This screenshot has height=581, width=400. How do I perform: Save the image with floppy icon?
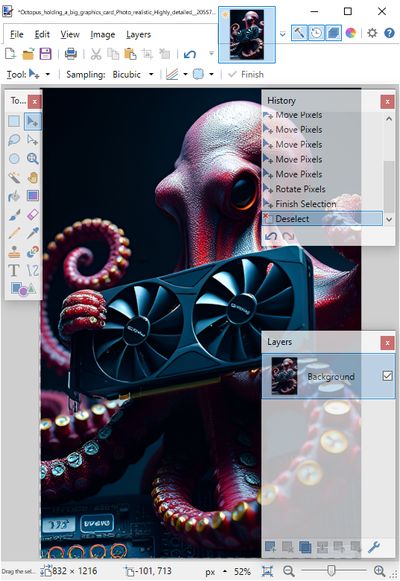coord(45,54)
